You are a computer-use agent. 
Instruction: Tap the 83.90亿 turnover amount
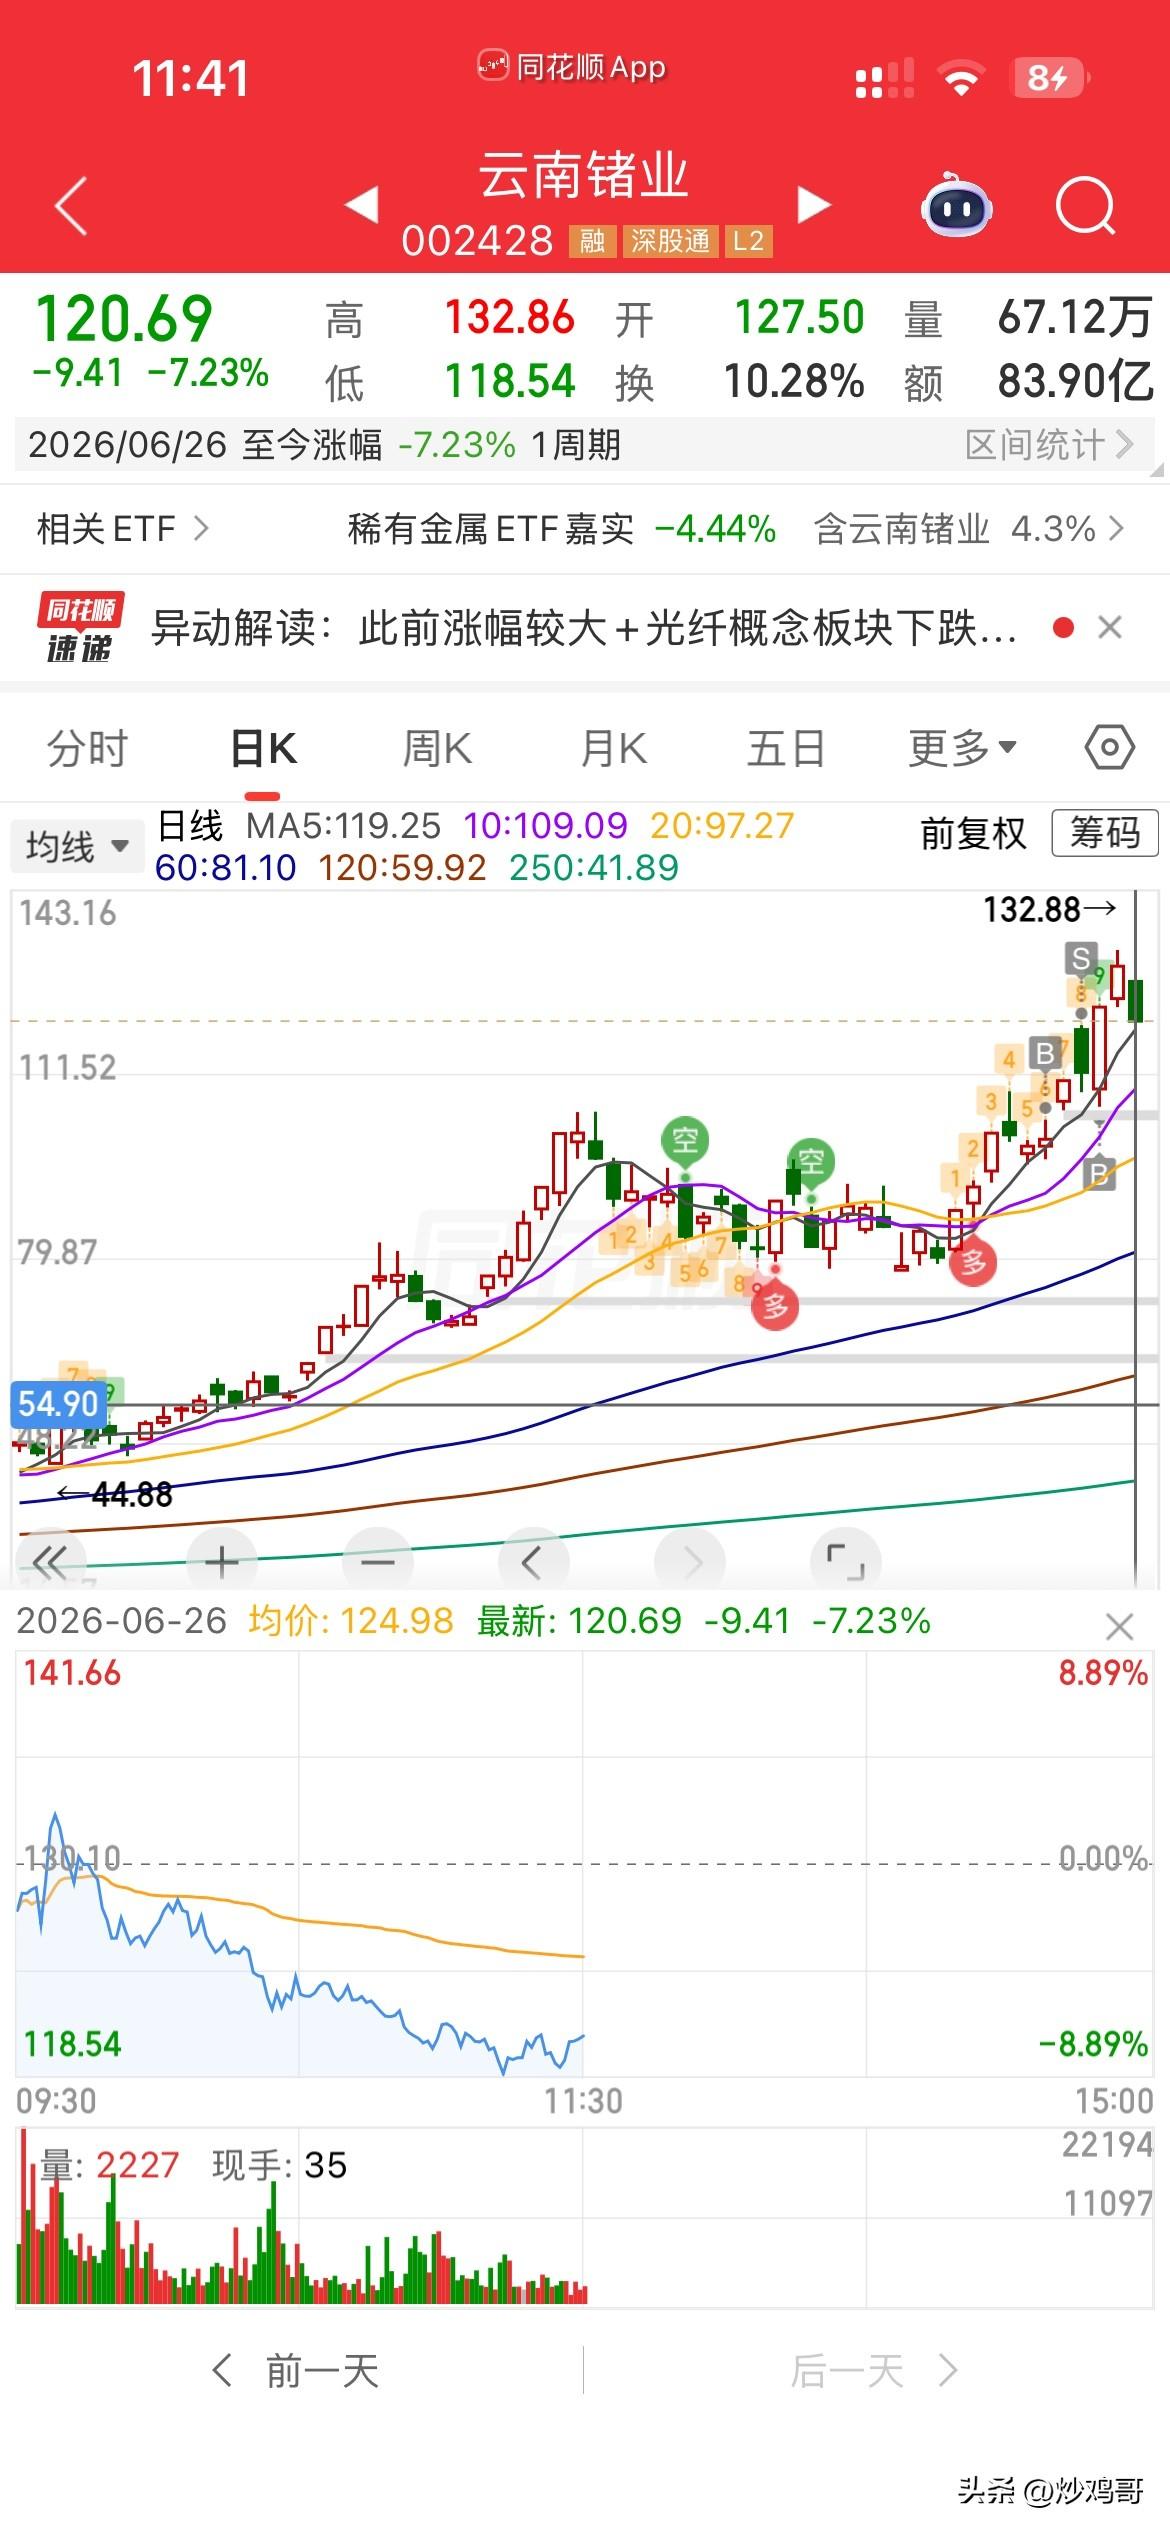(1076, 381)
